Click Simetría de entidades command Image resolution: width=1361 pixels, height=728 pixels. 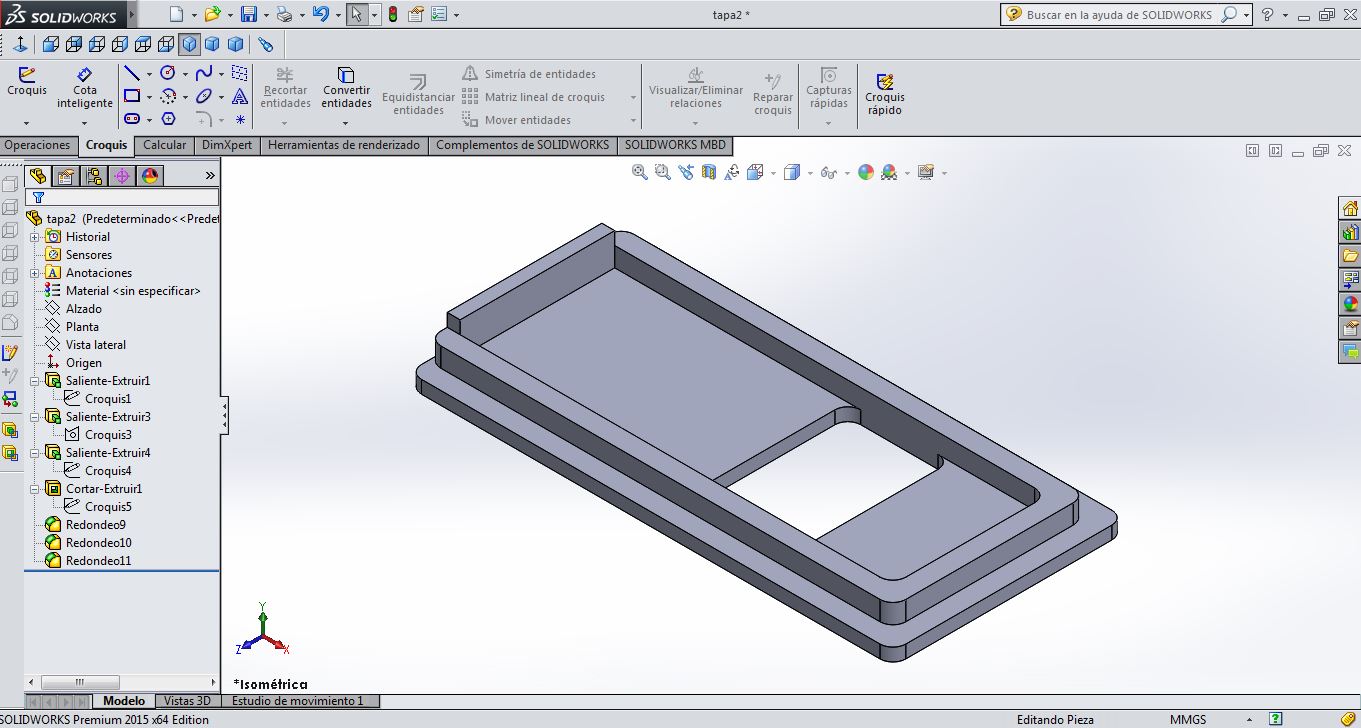coord(529,74)
